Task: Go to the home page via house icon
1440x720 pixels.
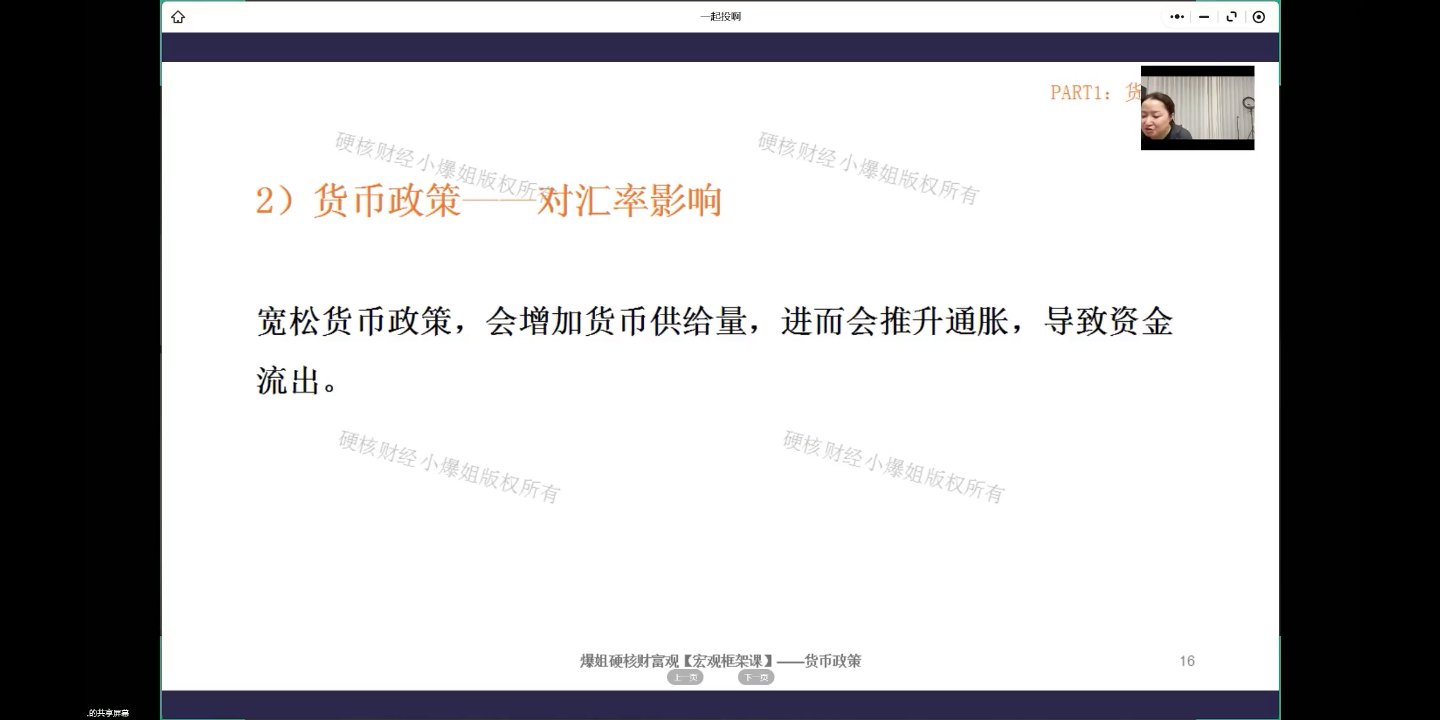Action: pyautogui.click(x=178, y=17)
